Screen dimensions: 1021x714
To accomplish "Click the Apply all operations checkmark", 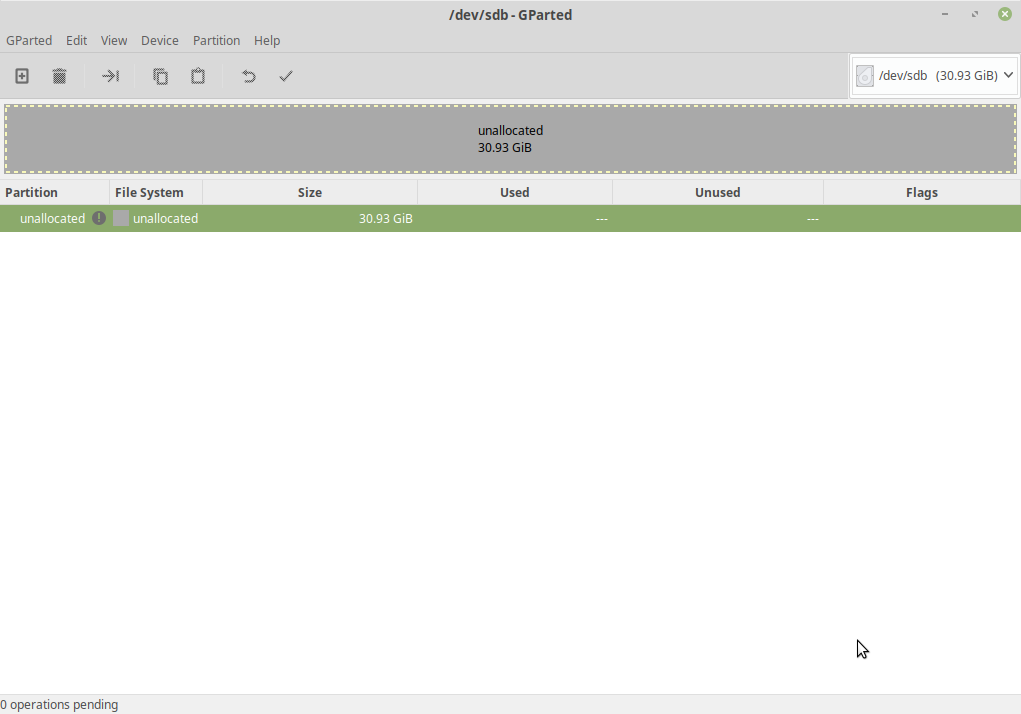I will 286,76.
